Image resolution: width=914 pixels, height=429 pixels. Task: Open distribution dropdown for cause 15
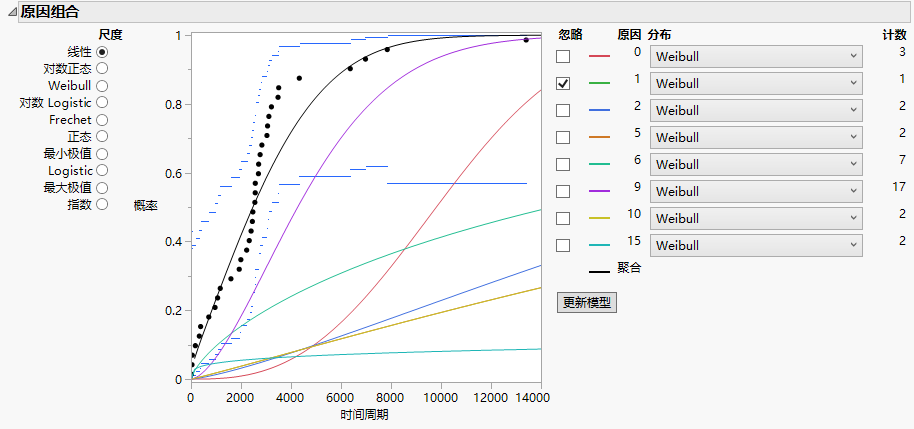click(756, 245)
